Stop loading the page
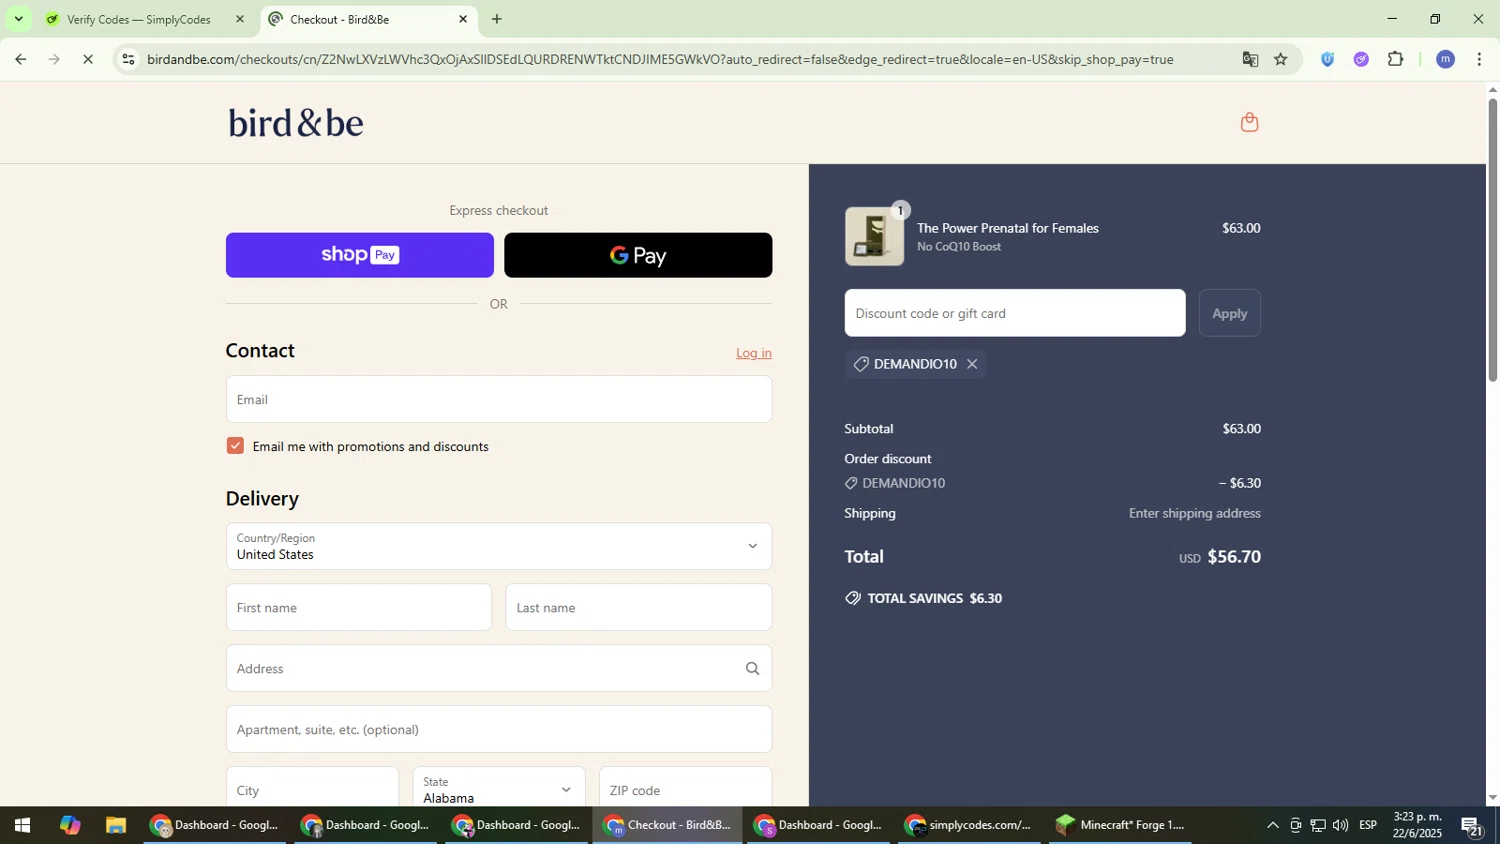The height and width of the screenshot is (844, 1500). [x=87, y=60]
